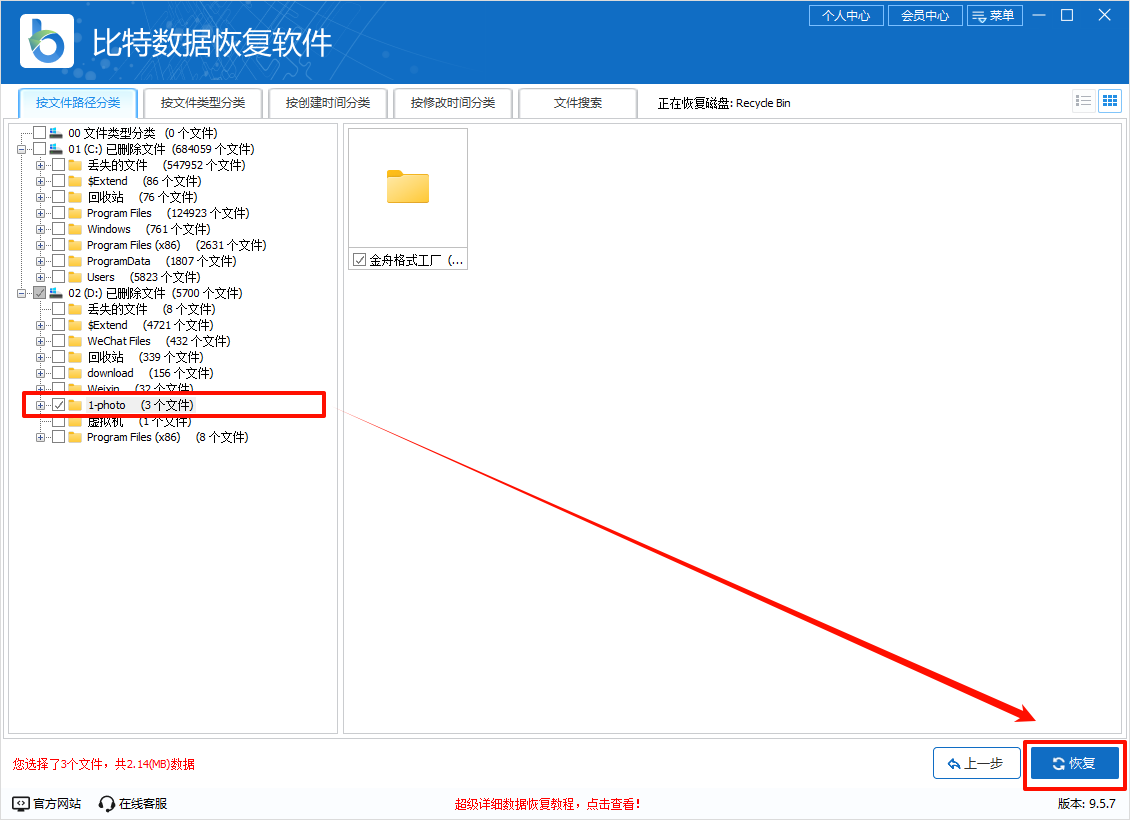Open the 文件搜索 tab

click(x=577, y=103)
